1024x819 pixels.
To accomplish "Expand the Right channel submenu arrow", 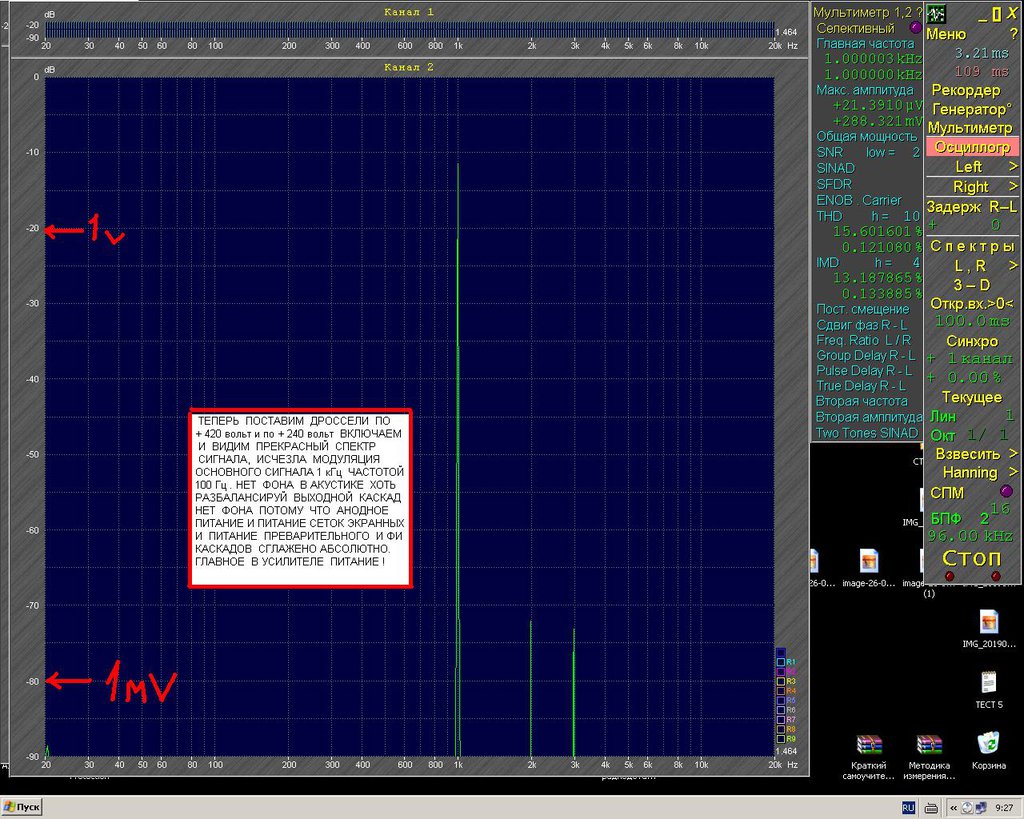I will (1012, 187).
